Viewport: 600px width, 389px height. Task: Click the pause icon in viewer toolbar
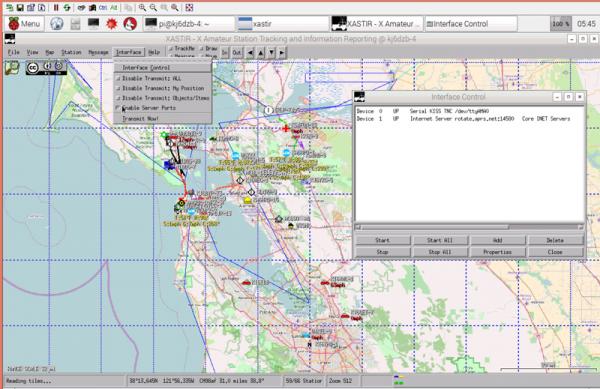(x=56, y=7)
